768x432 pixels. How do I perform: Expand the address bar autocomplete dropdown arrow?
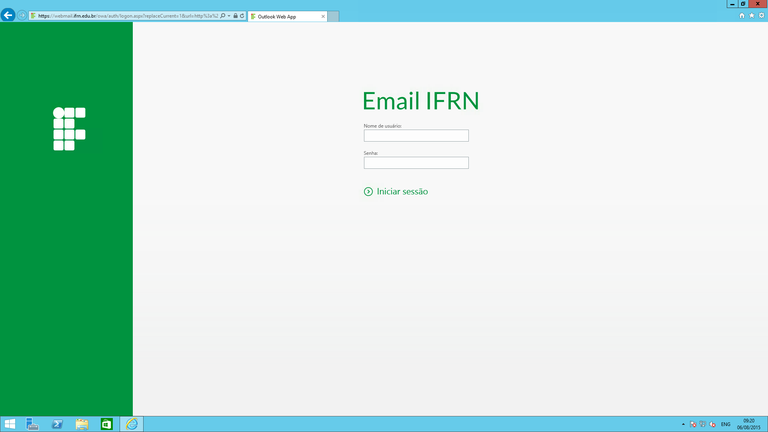pos(229,16)
